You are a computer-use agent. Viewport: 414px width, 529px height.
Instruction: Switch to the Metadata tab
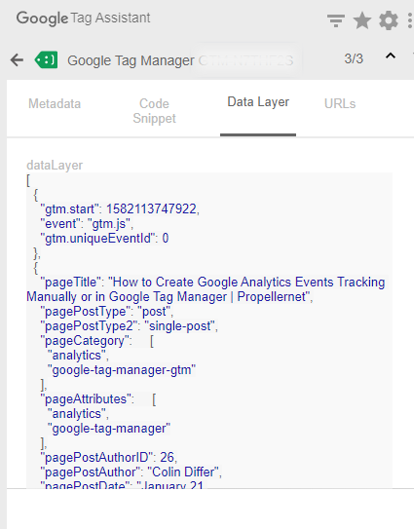[x=55, y=104]
